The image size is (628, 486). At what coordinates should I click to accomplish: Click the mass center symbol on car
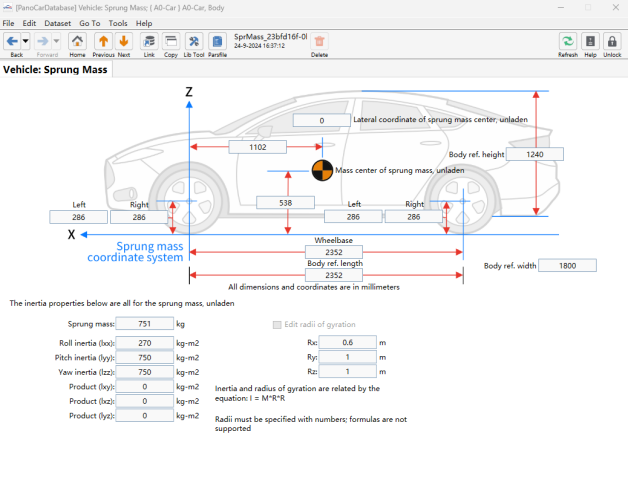pos(322,170)
